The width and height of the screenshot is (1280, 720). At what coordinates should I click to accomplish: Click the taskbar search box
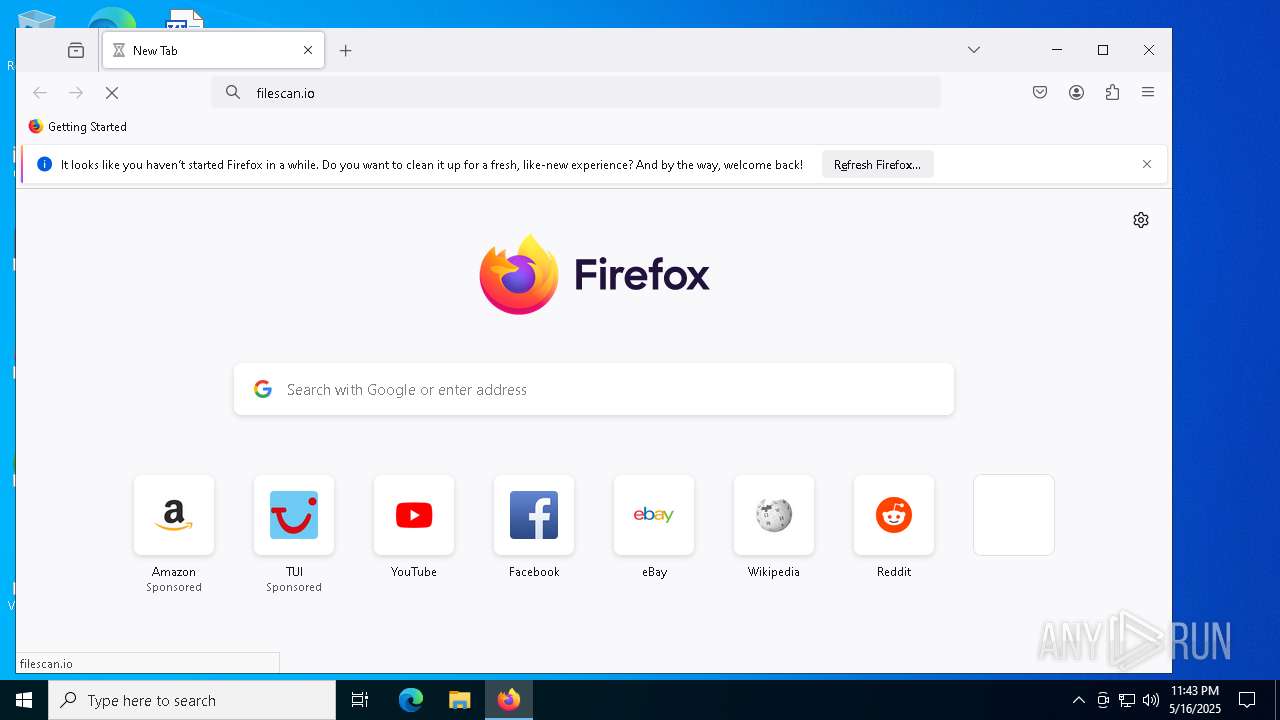[192, 700]
